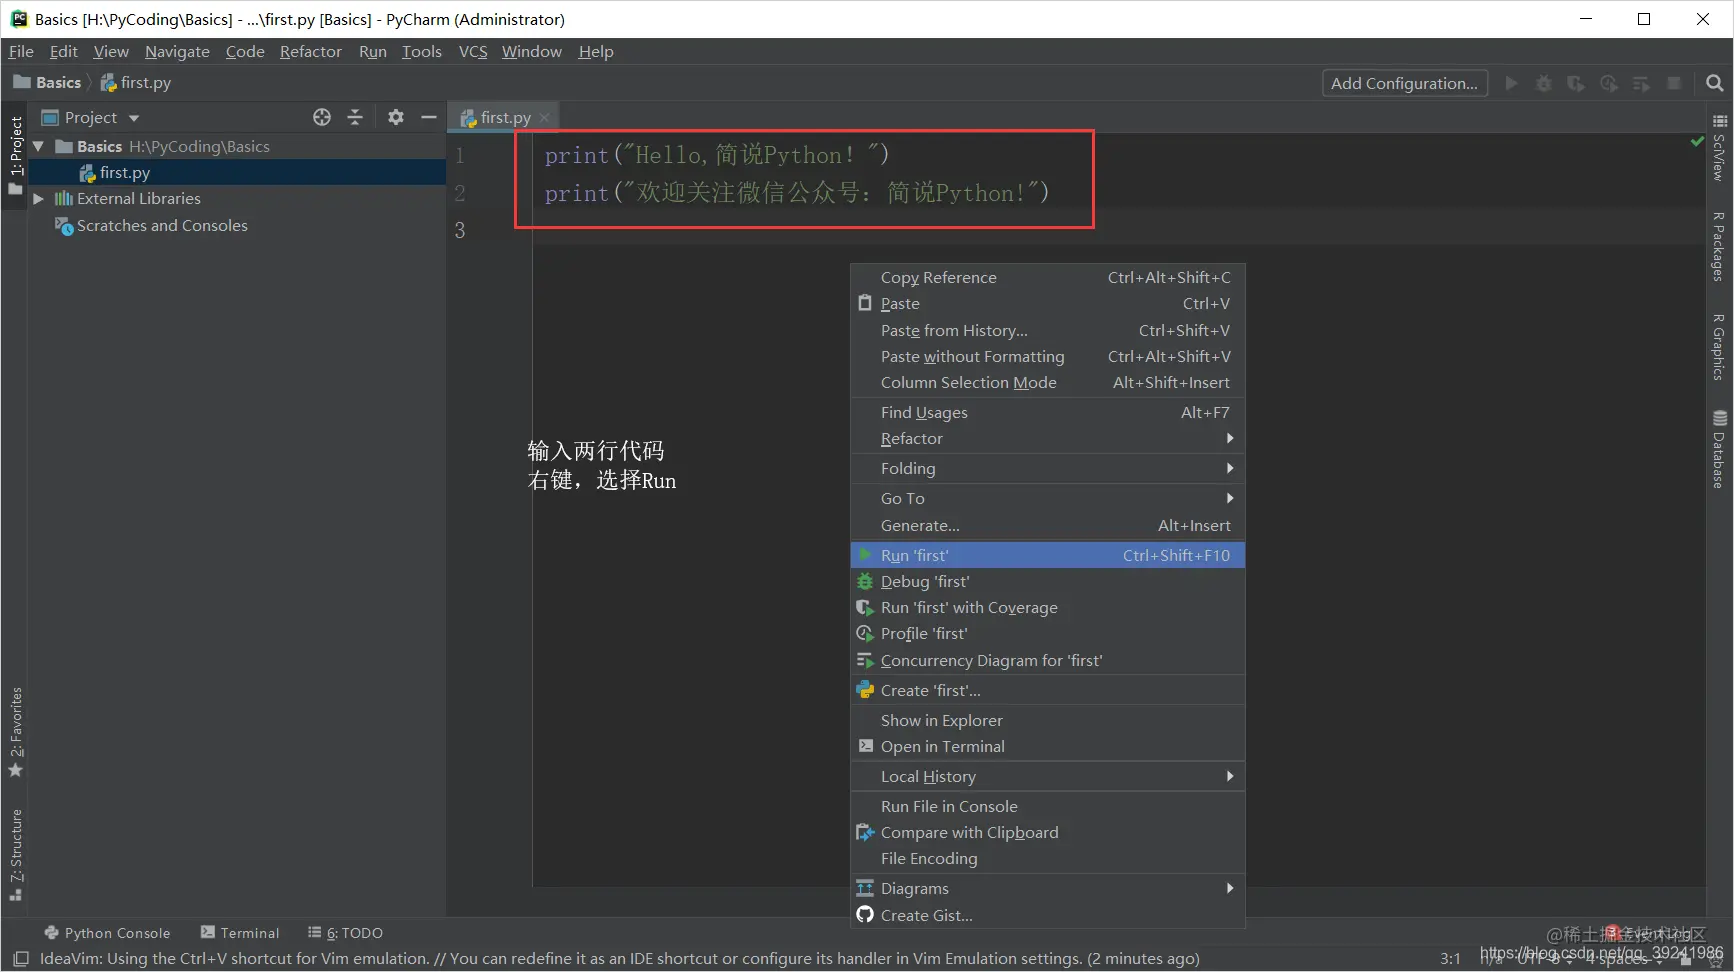Screen dimensions: 1734x972
Task: Select Debug 'first' in context menu
Action: coord(1048,582)
